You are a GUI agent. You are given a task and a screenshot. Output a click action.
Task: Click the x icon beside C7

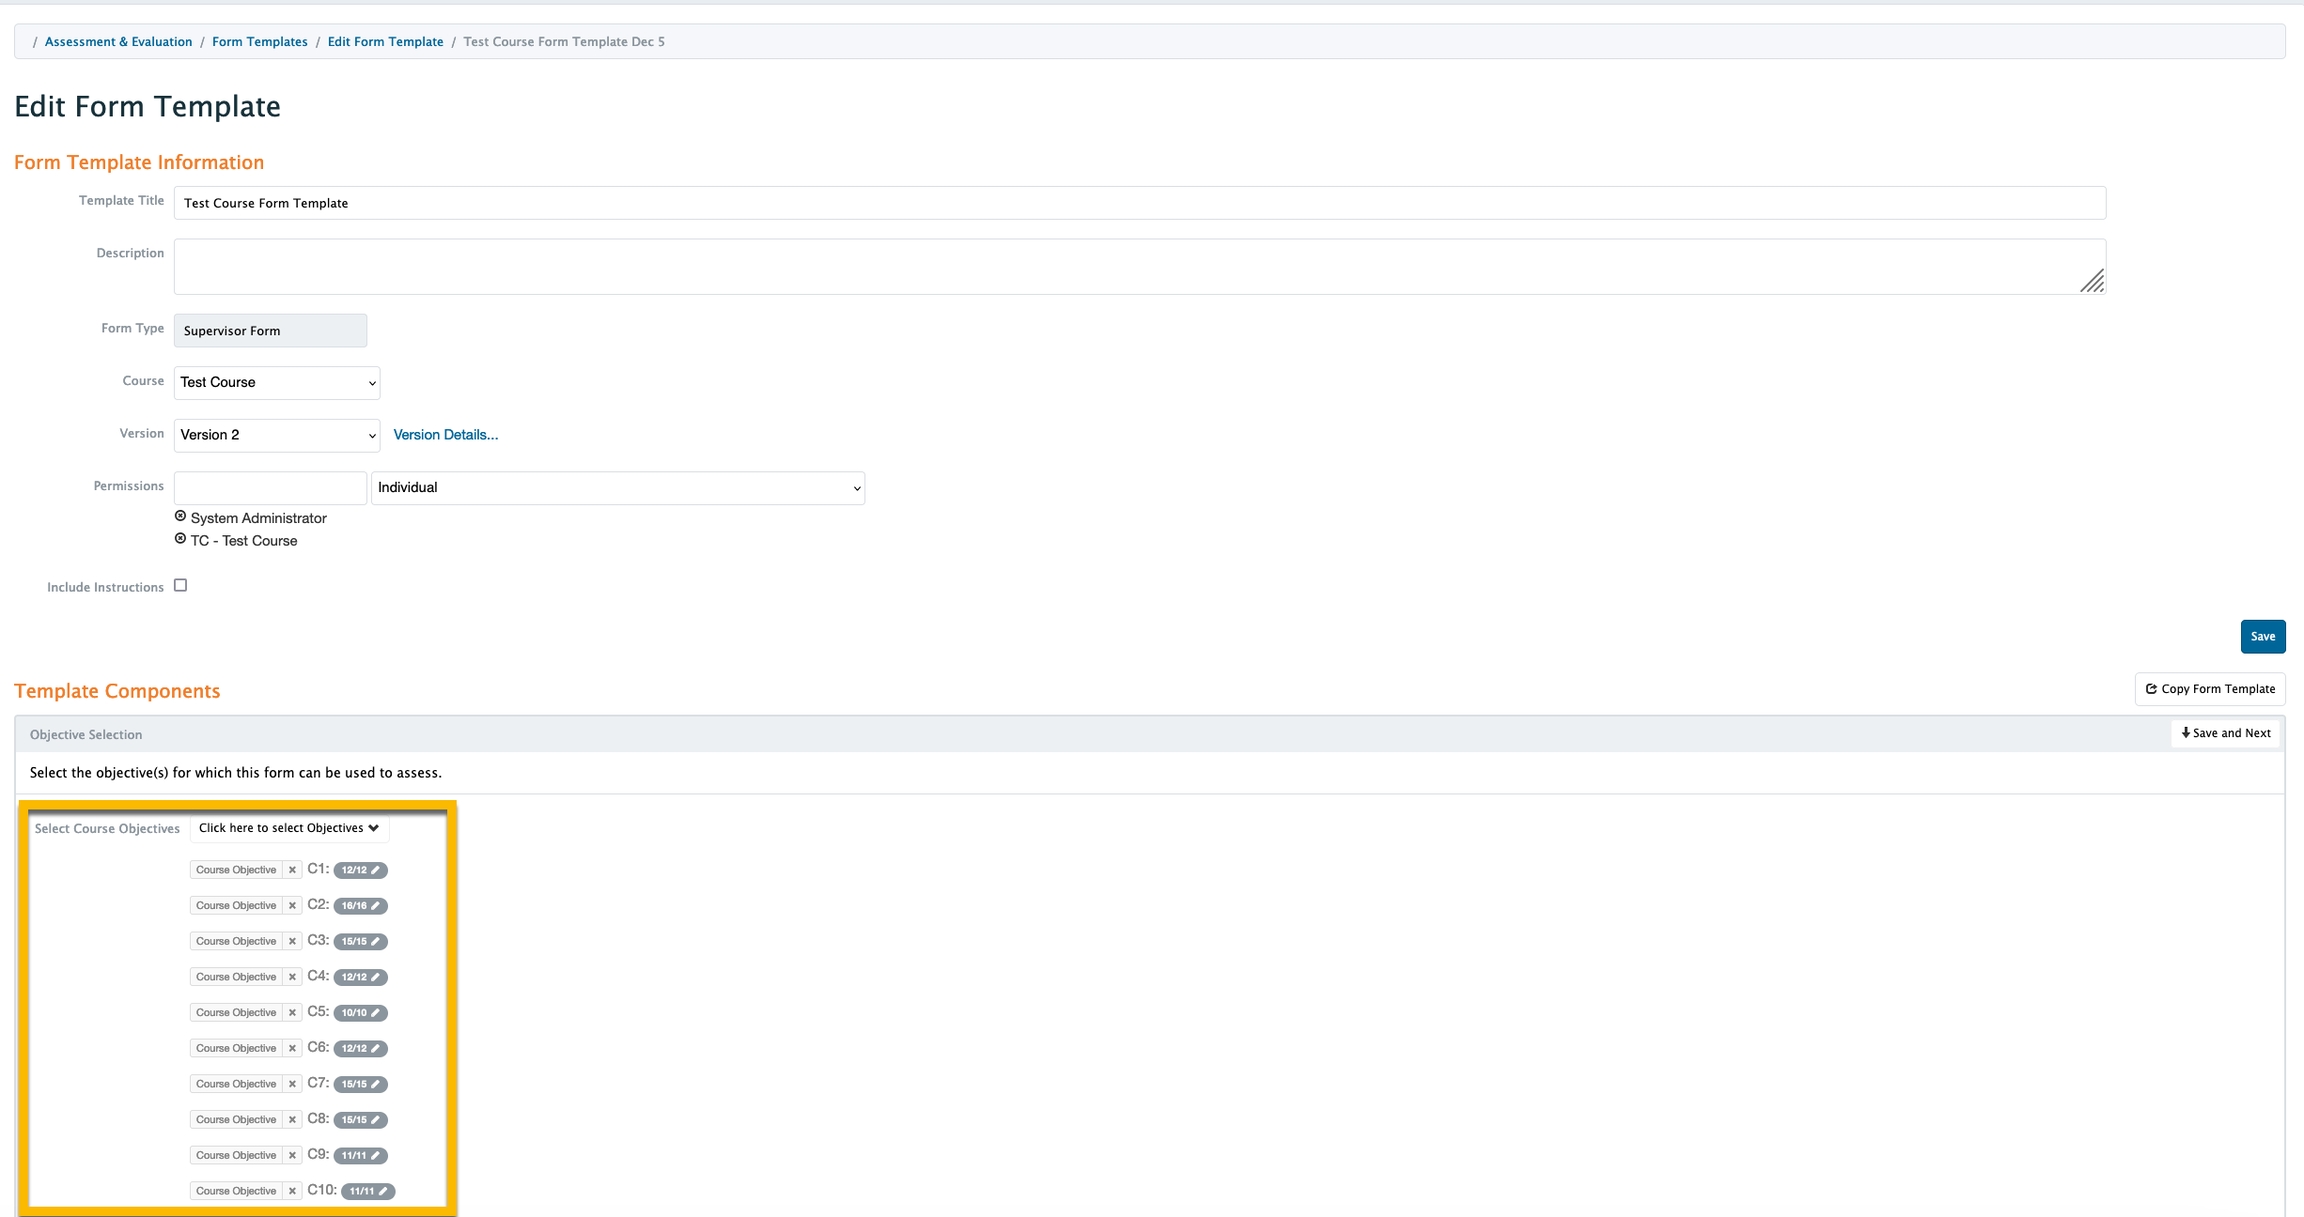[x=292, y=1084]
